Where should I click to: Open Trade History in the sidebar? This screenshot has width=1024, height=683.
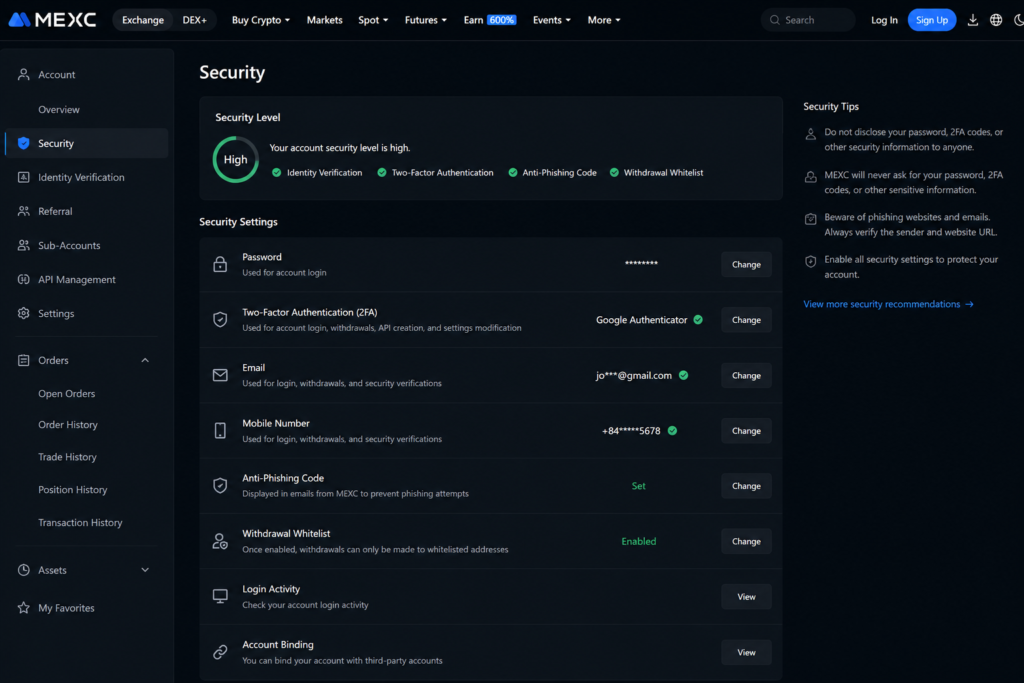coord(67,457)
